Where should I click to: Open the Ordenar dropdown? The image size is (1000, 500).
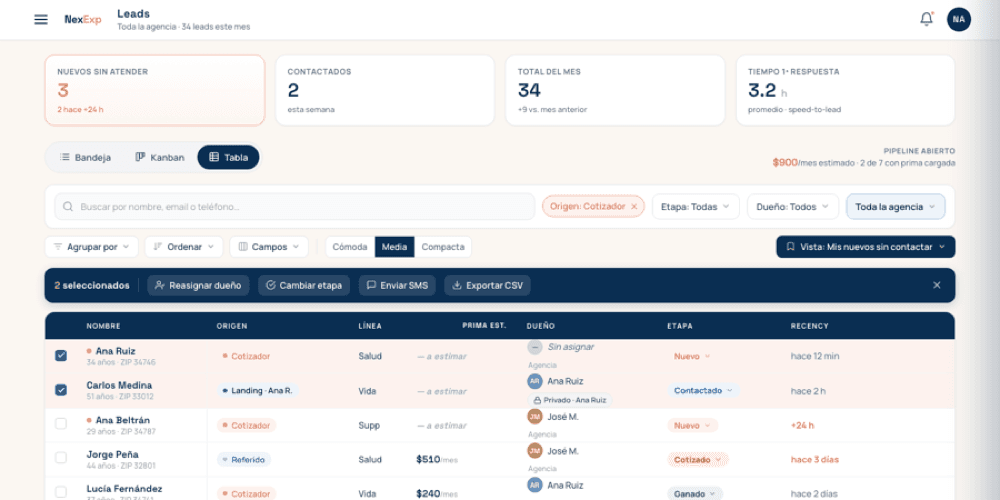[184, 247]
